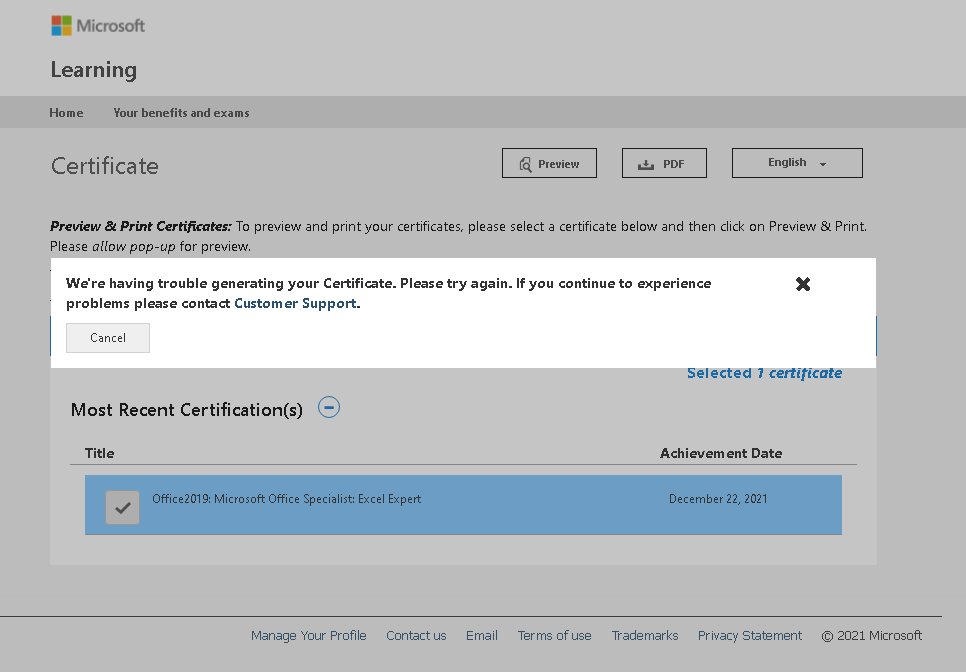This screenshot has width=966, height=672.
Task: Open the Contact us footer link
Action: click(416, 635)
